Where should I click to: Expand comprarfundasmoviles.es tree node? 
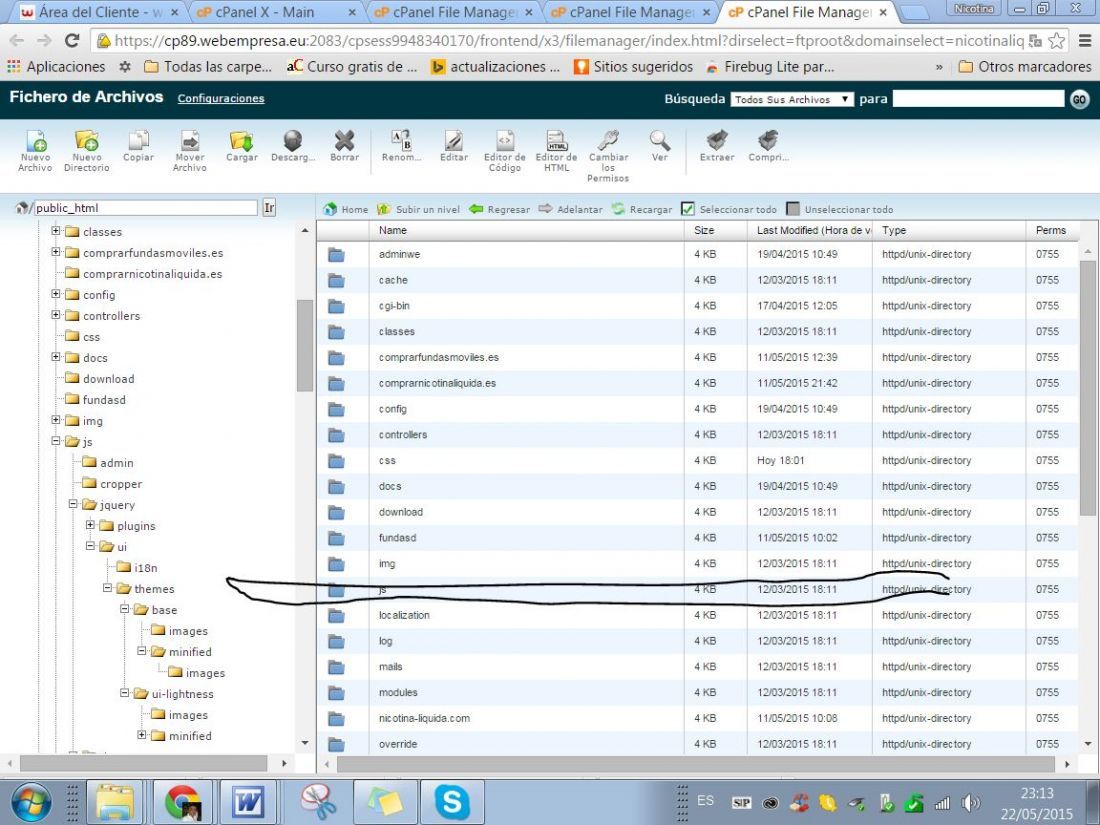[55, 252]
